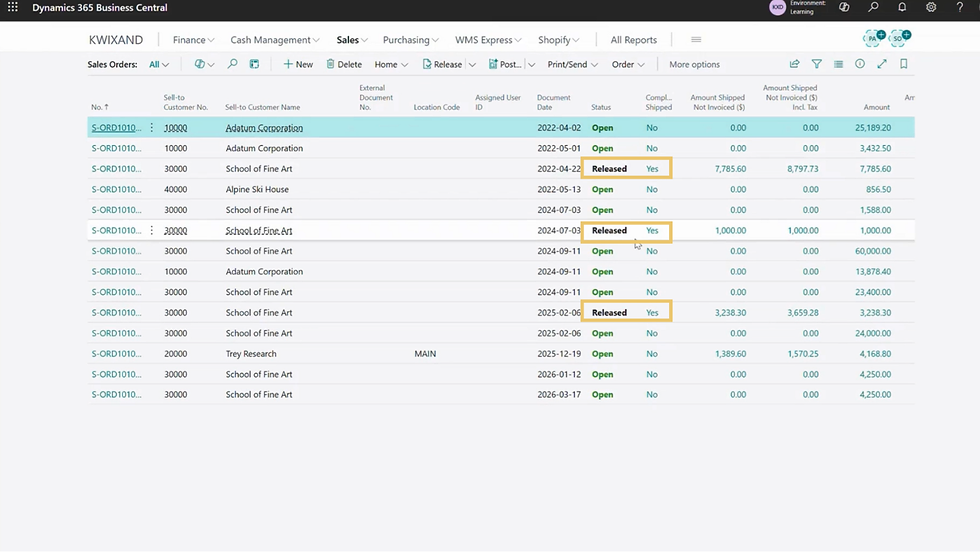Delete the selected sales order

[344, 64]
